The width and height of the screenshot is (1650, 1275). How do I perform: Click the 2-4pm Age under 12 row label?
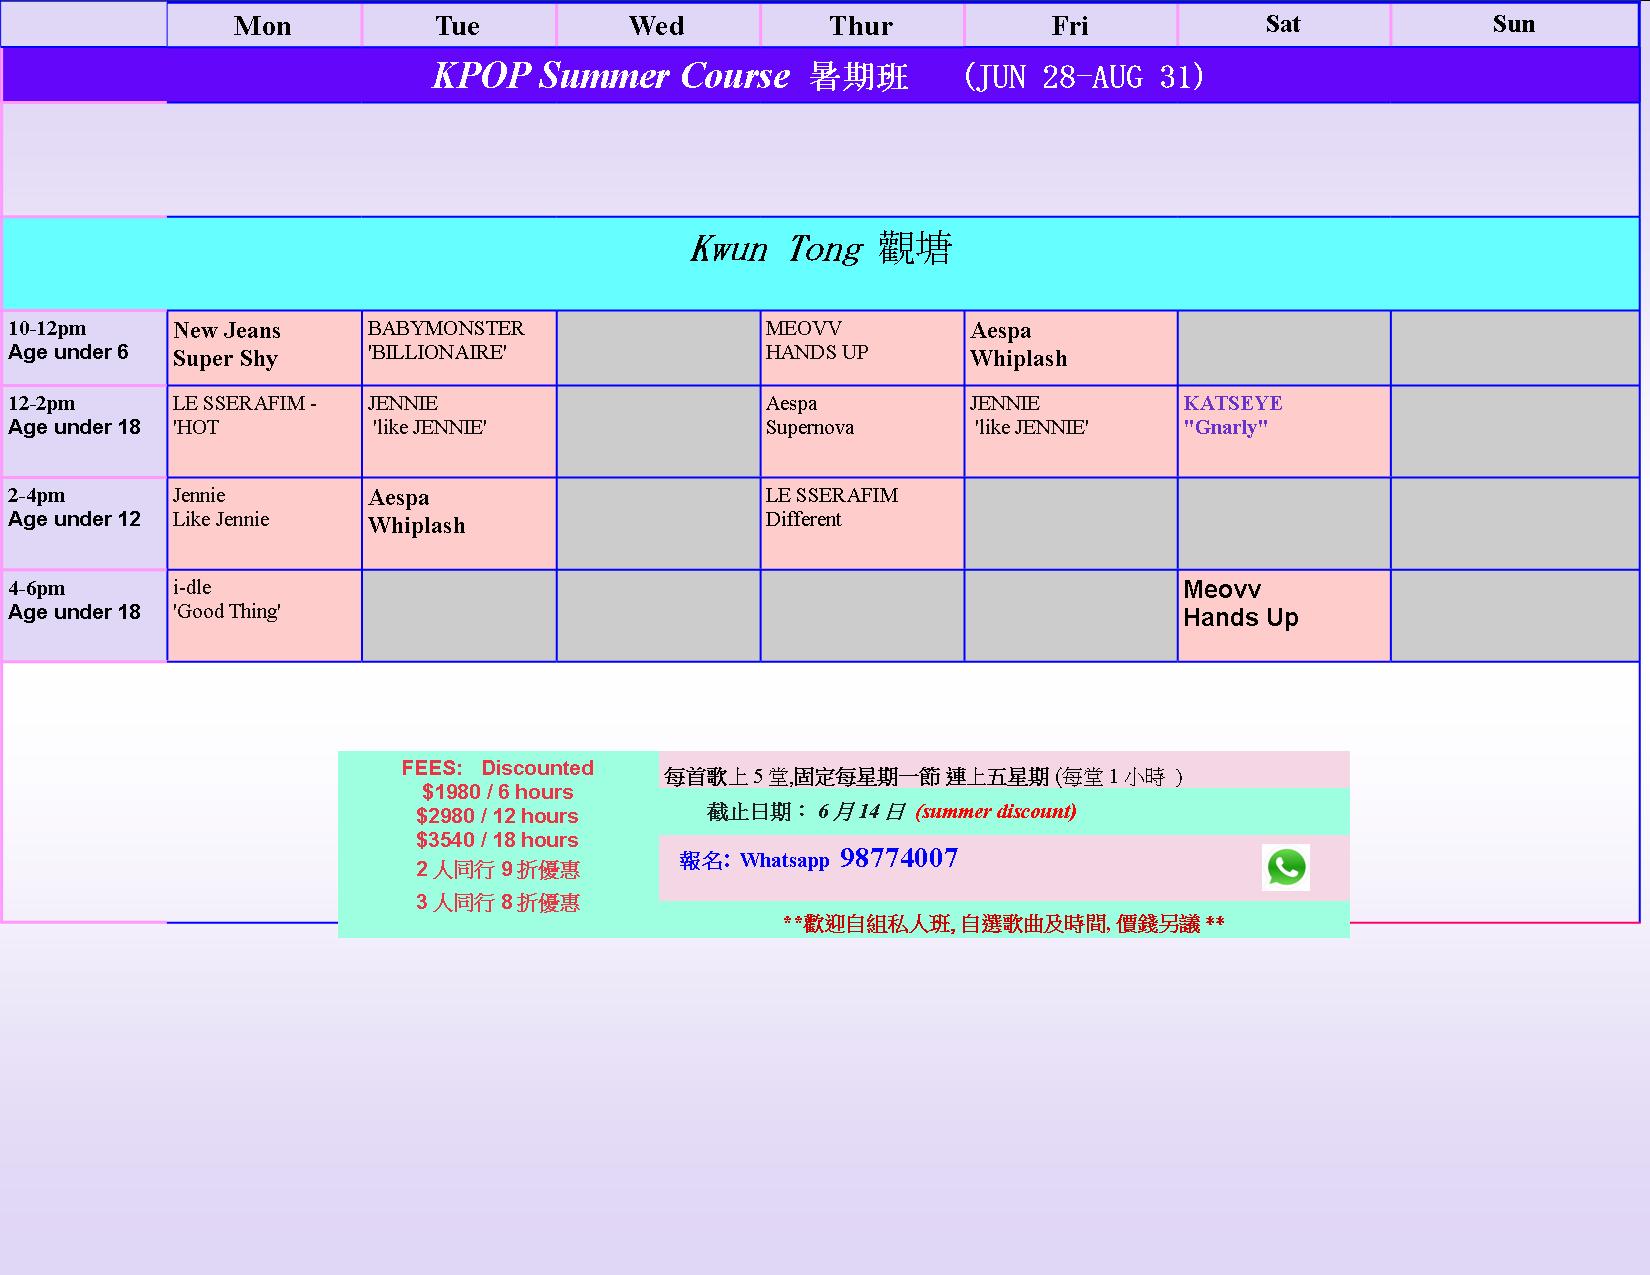tap(84, 523)
